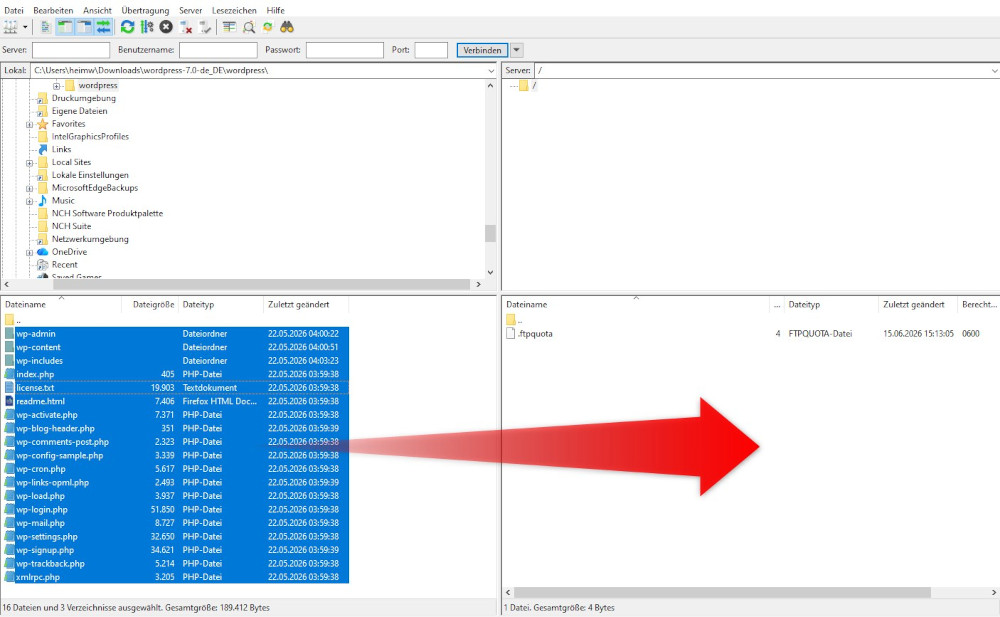Open the process queue settings icon
The width and height of the screenshot is (1000, 617).
pyautogui.click(x=147, y=27)
